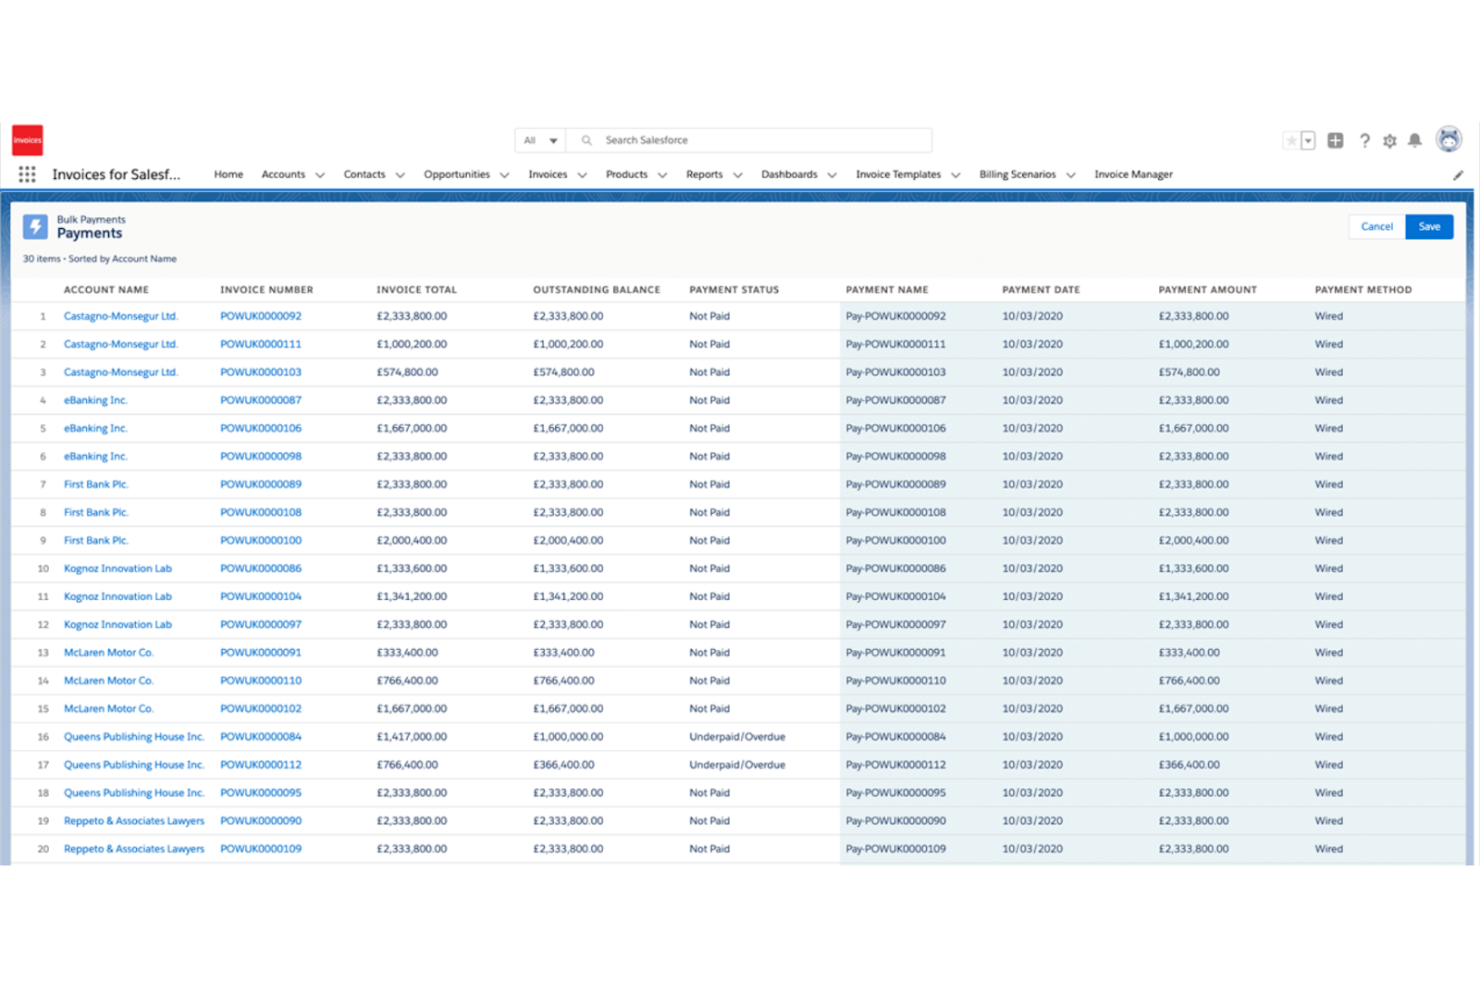Click the red Invoices app logo
The height and width of the screenshot is (987, 1480).
pos(27,139)
